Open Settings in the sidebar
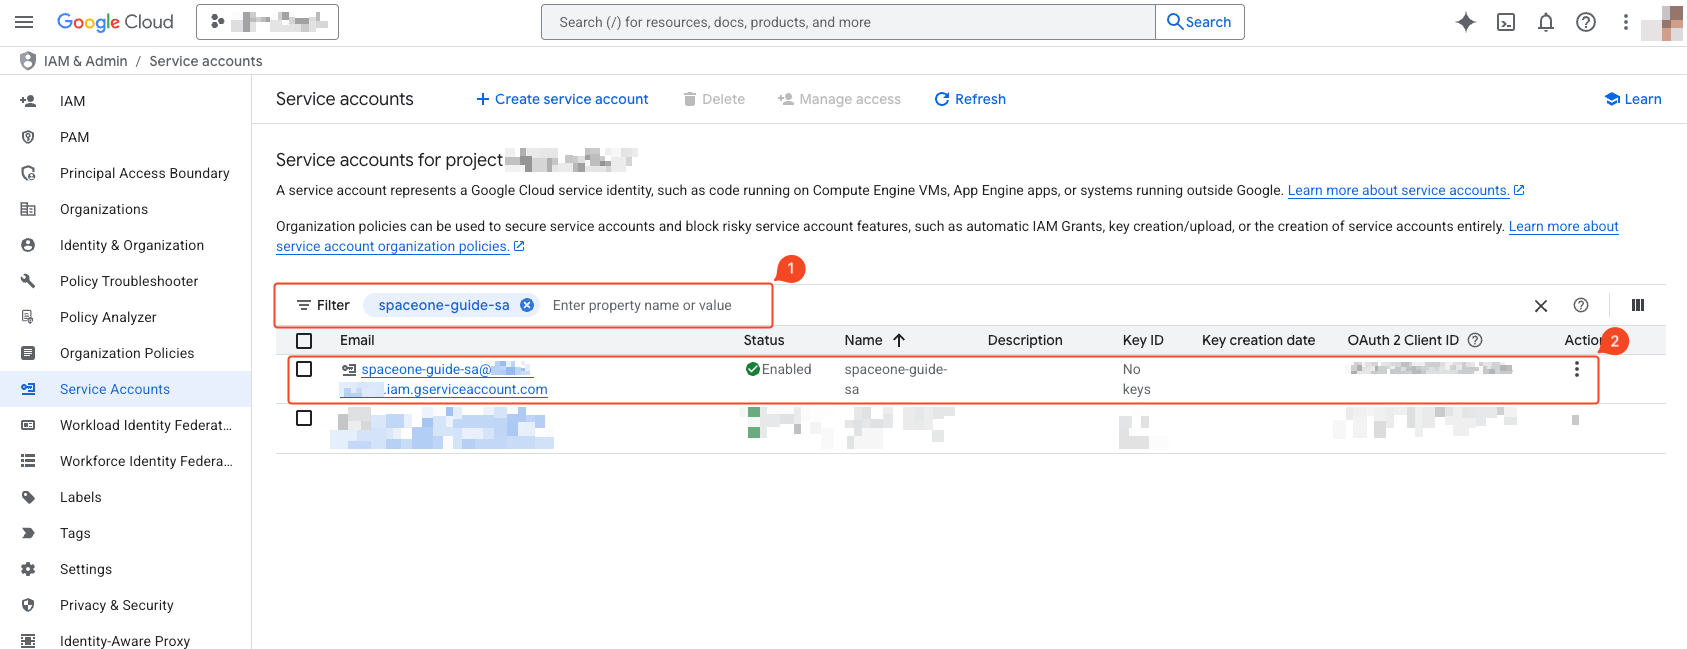1687x649 pixels. pyautogui.click(x=86, y=569)
